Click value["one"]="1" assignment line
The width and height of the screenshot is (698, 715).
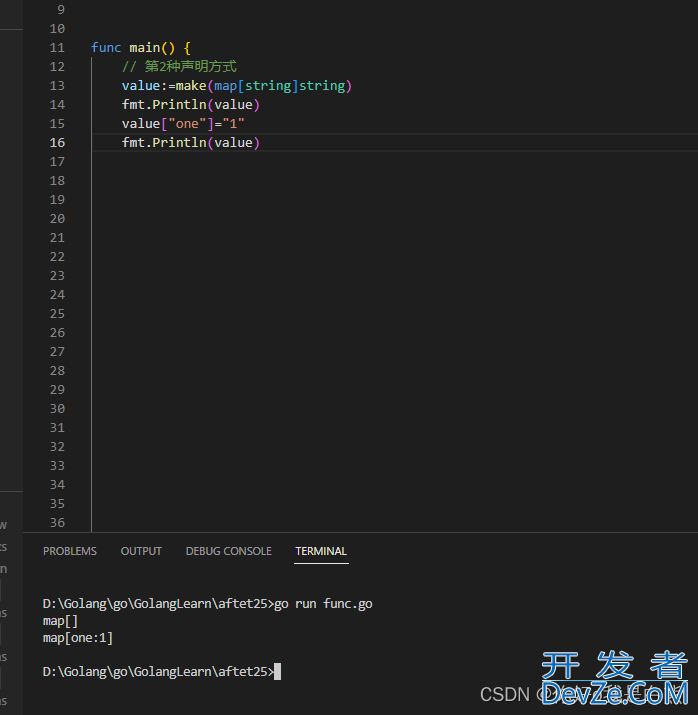click(x=183, y=124)
